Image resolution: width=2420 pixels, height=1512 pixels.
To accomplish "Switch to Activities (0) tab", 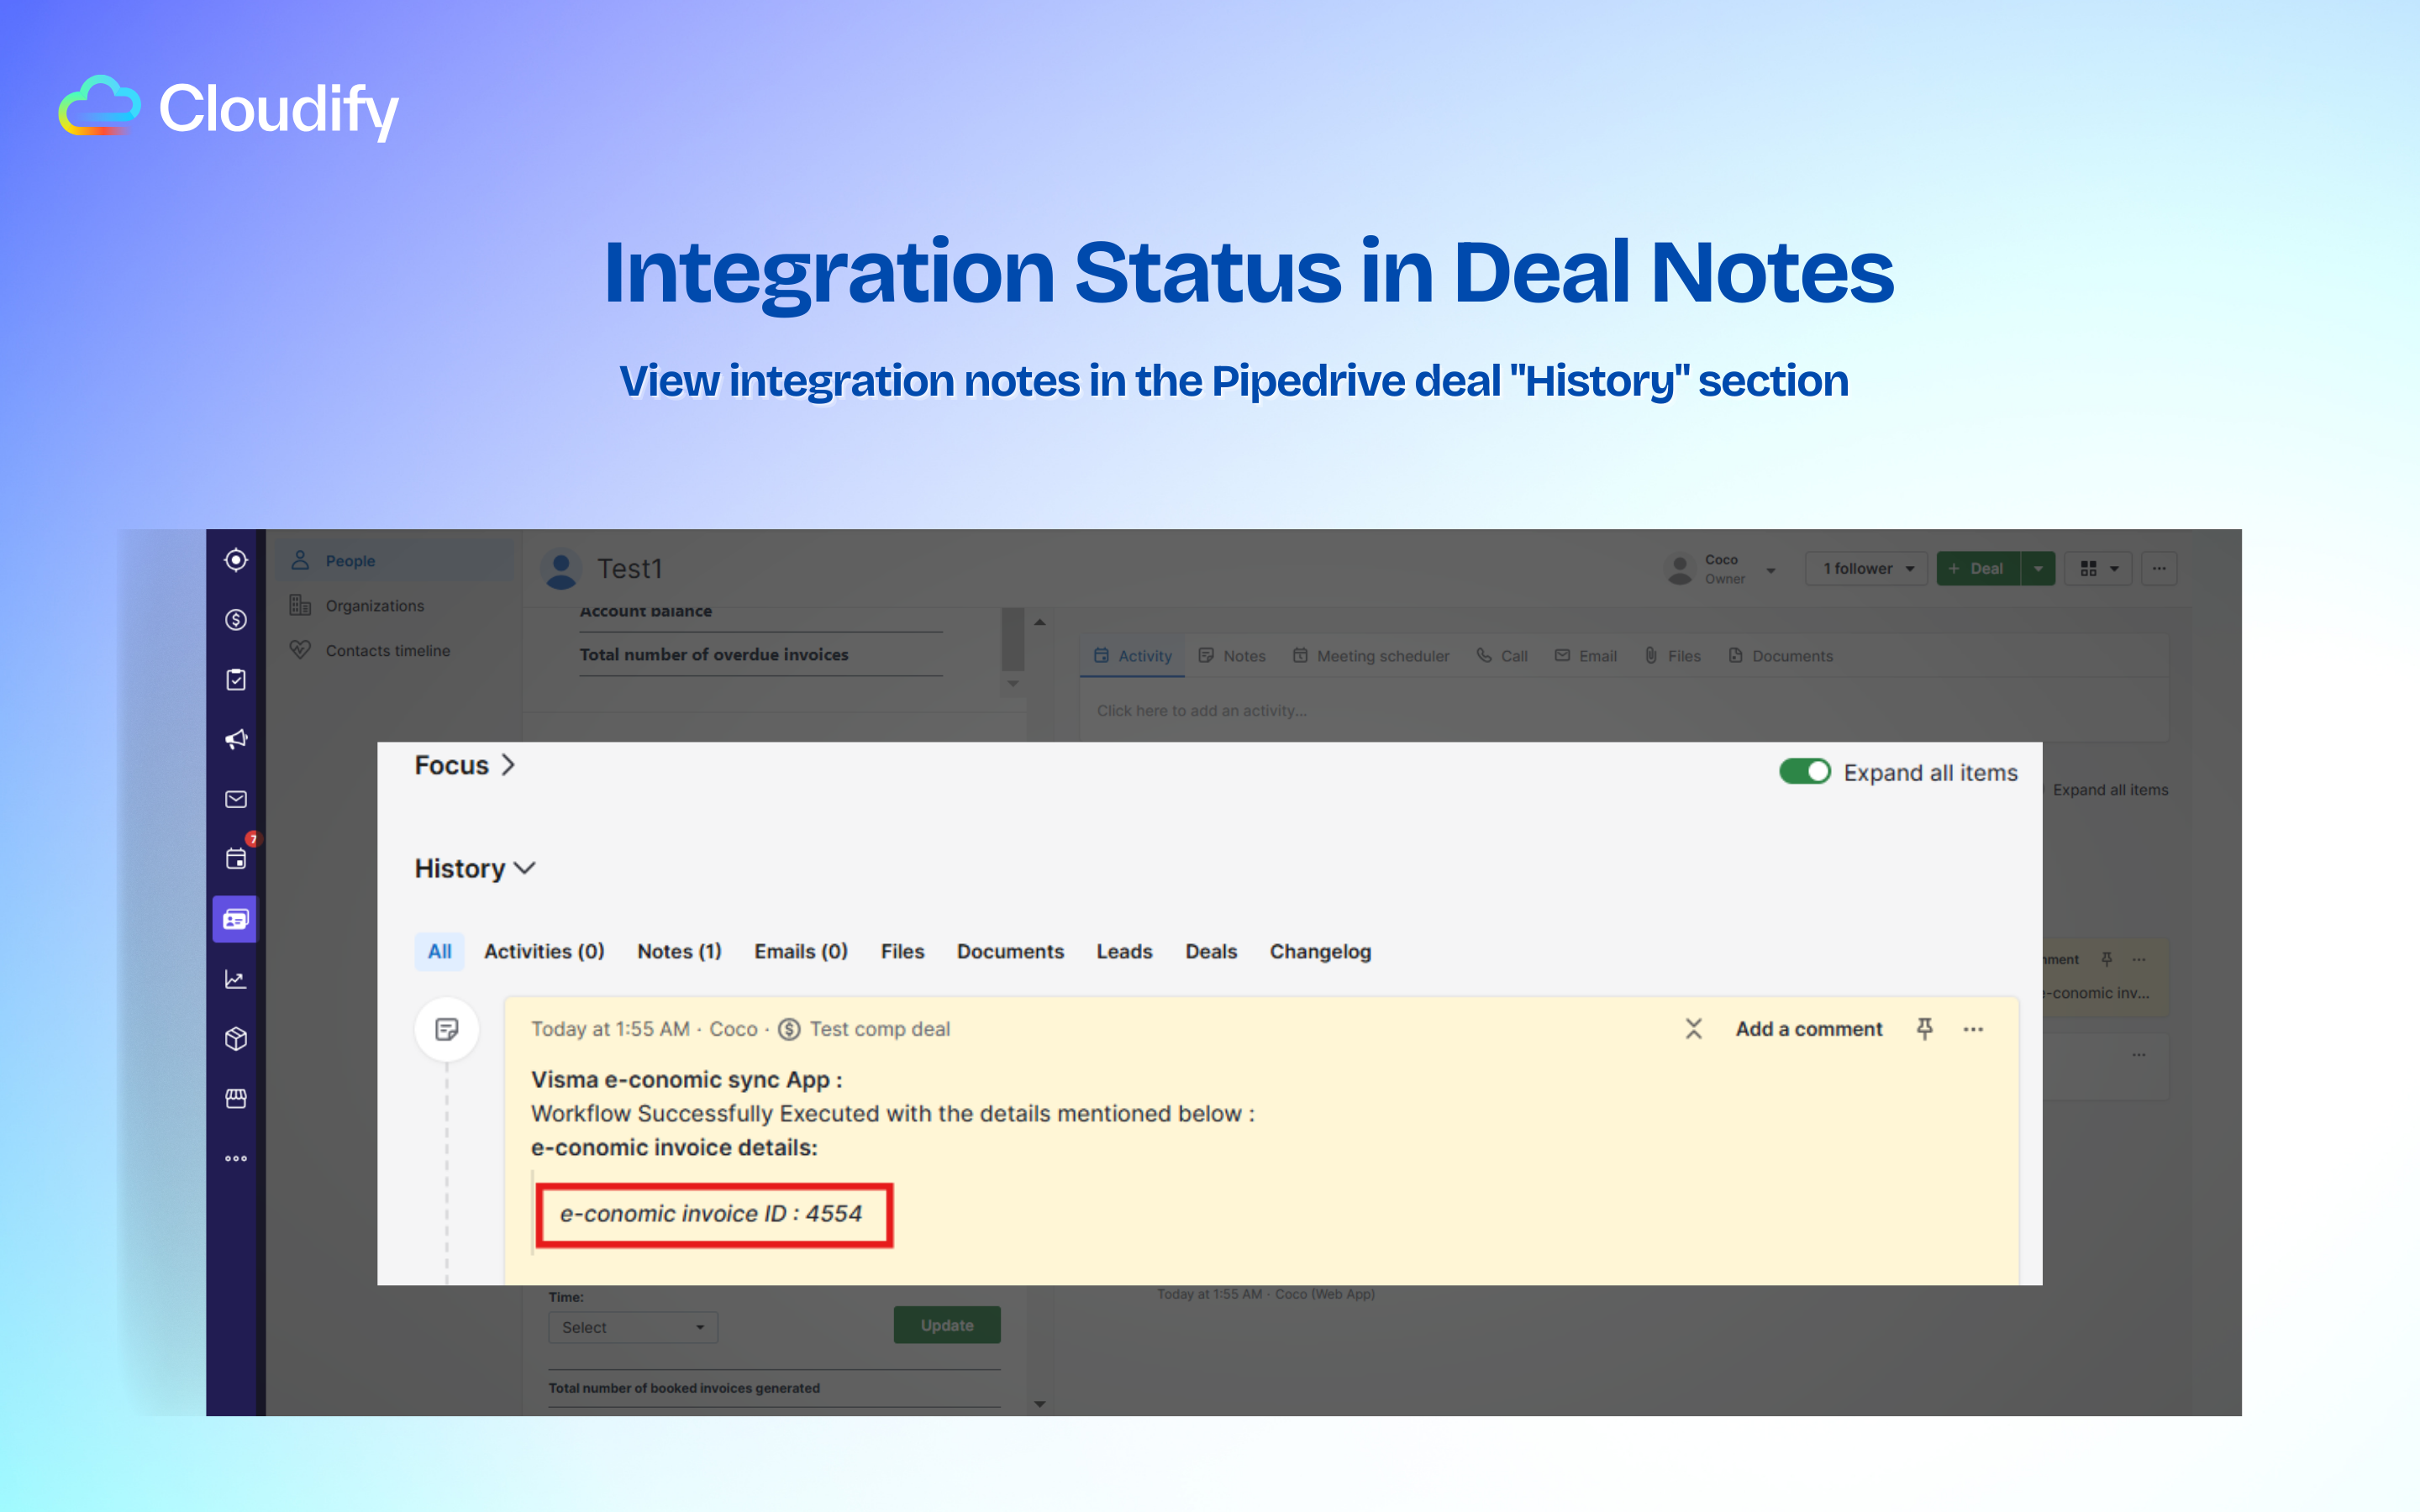I will (544, 951).
